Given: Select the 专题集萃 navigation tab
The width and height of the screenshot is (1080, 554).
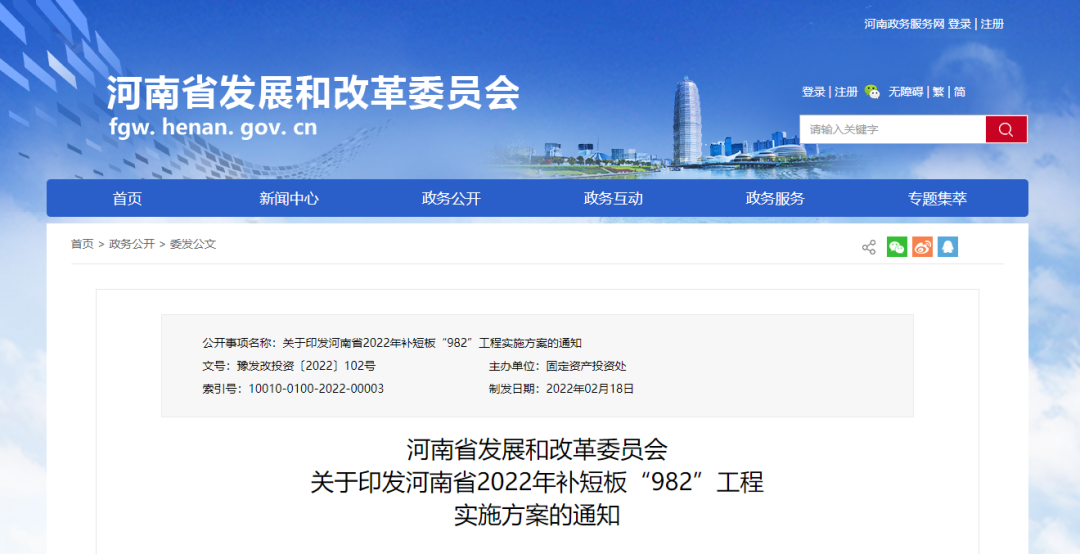Looking at the screenshot, I should click(937, 198).
